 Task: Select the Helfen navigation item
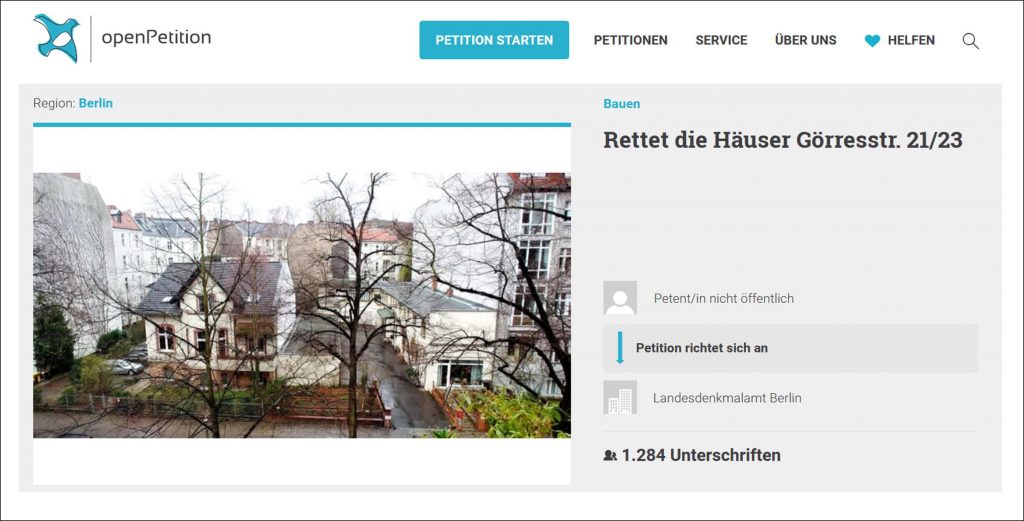[x=911, y=41]
